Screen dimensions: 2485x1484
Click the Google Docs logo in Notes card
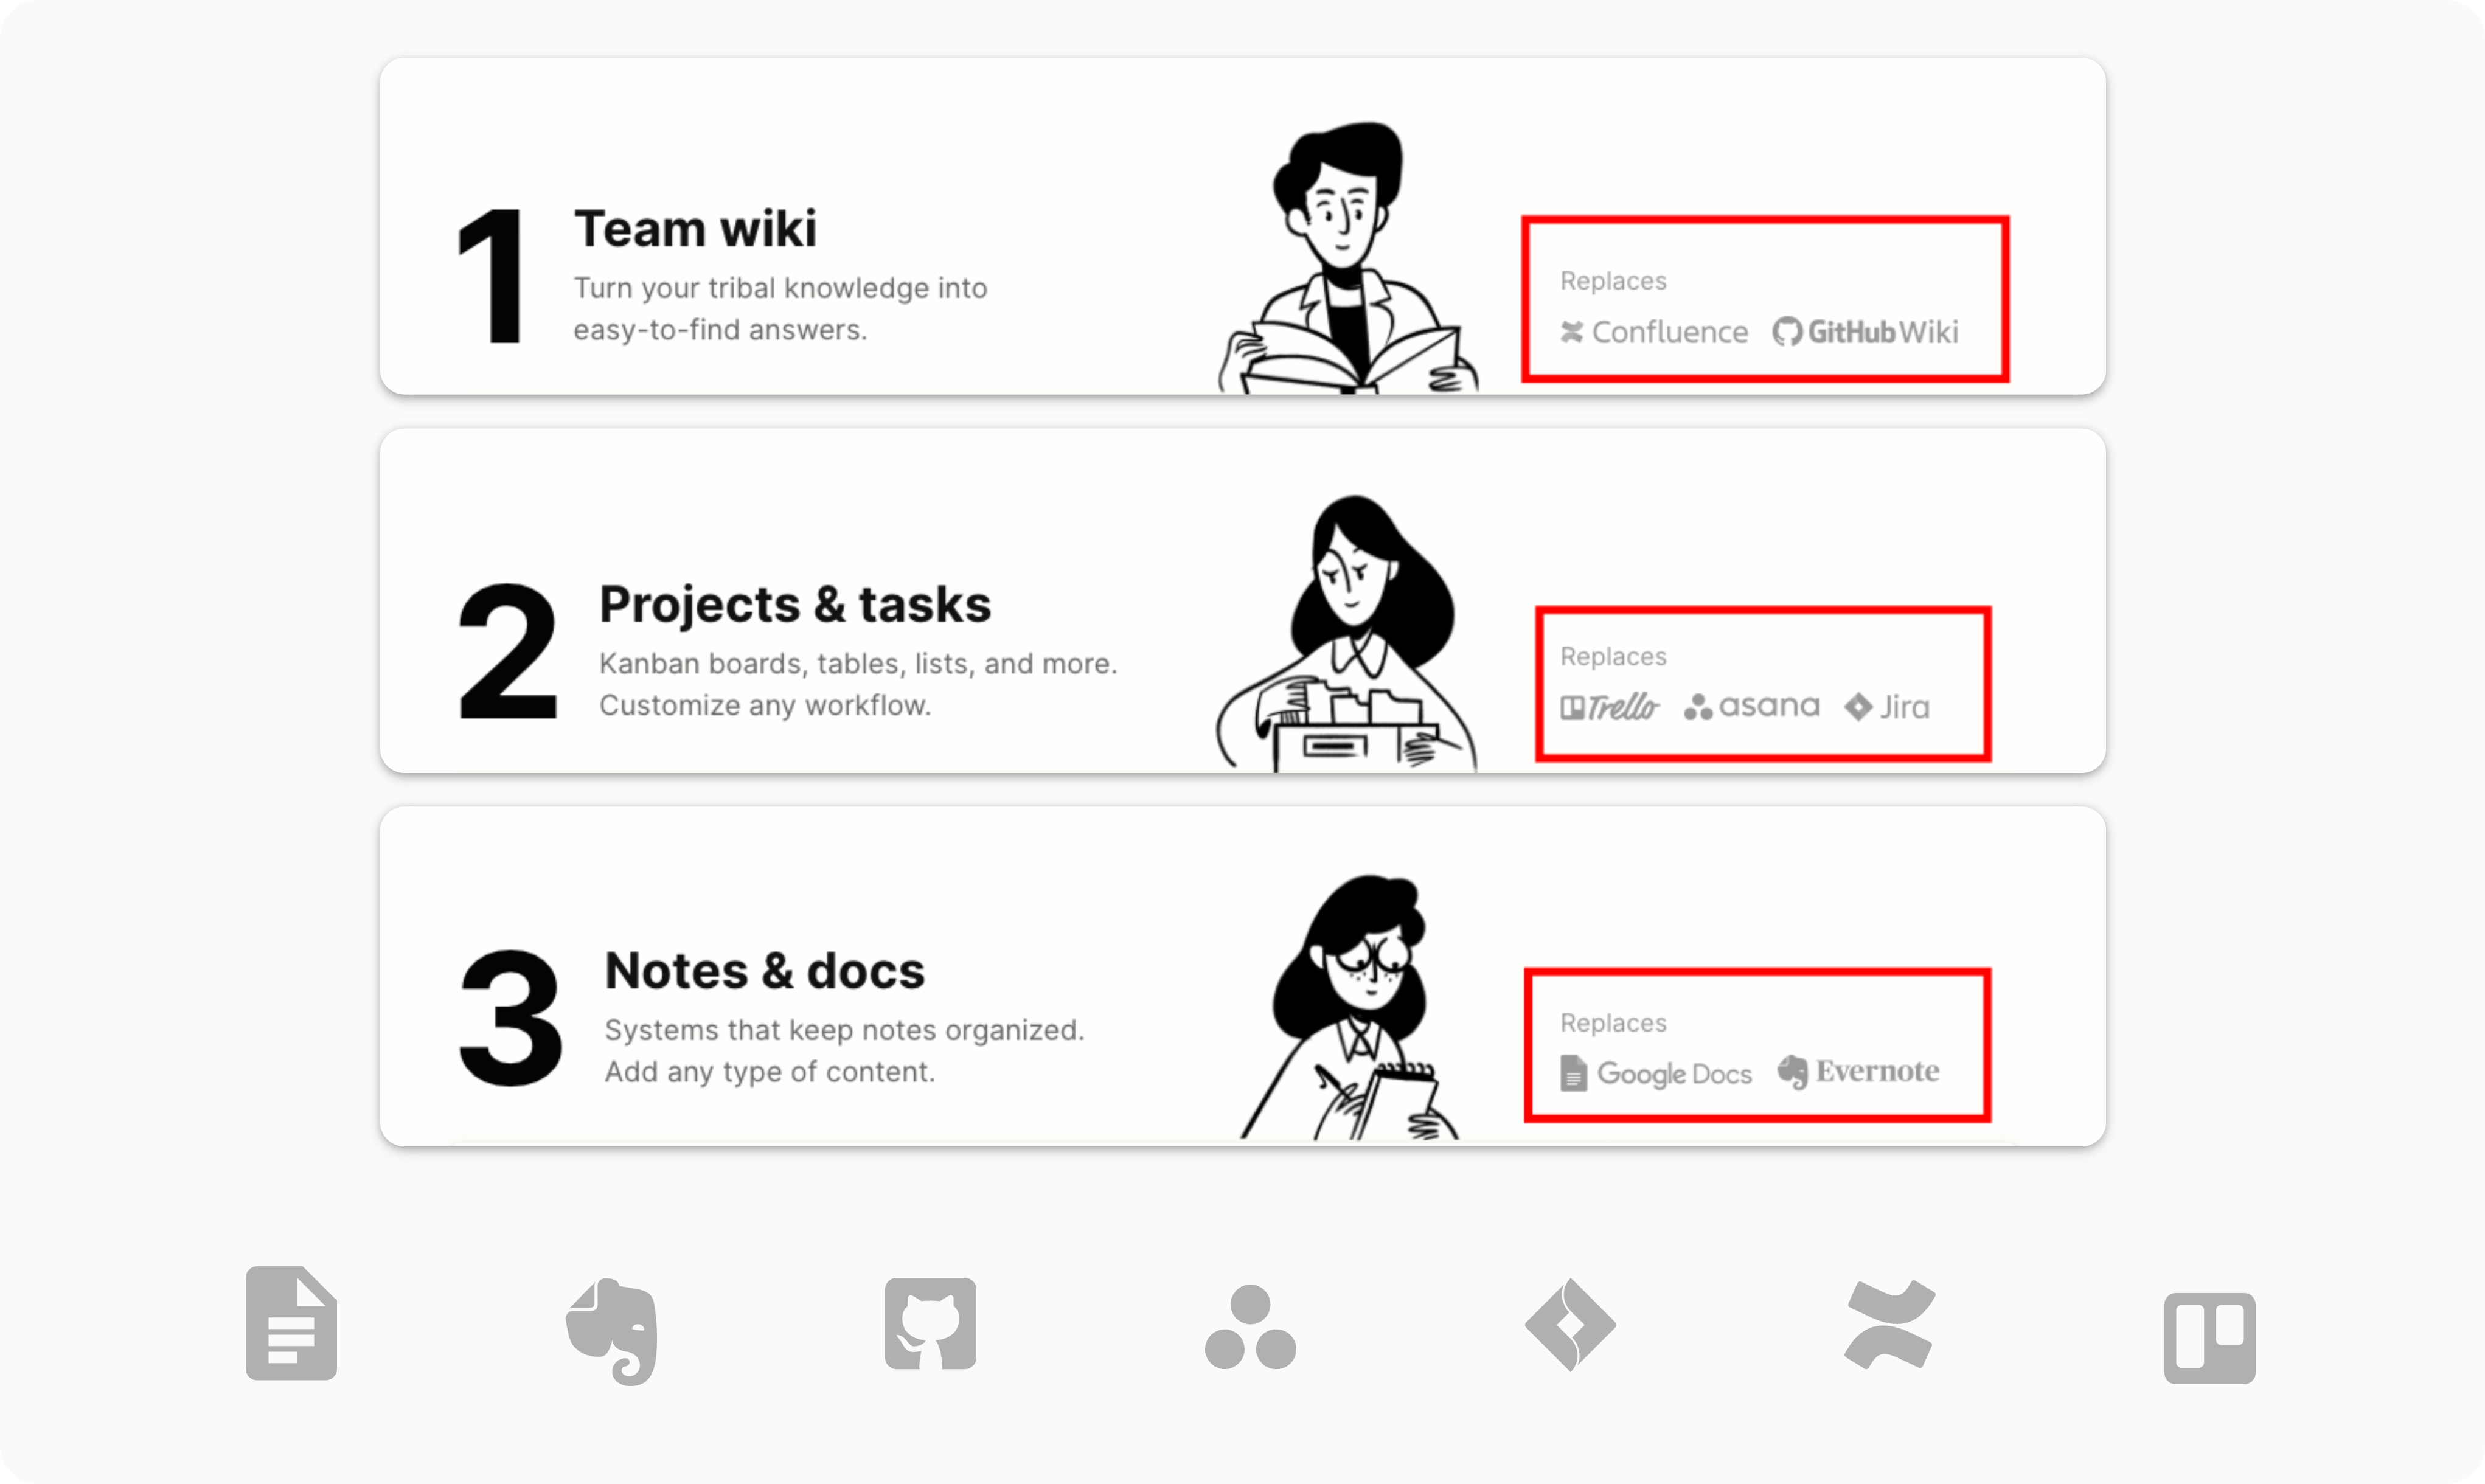coord(1656,1073)
